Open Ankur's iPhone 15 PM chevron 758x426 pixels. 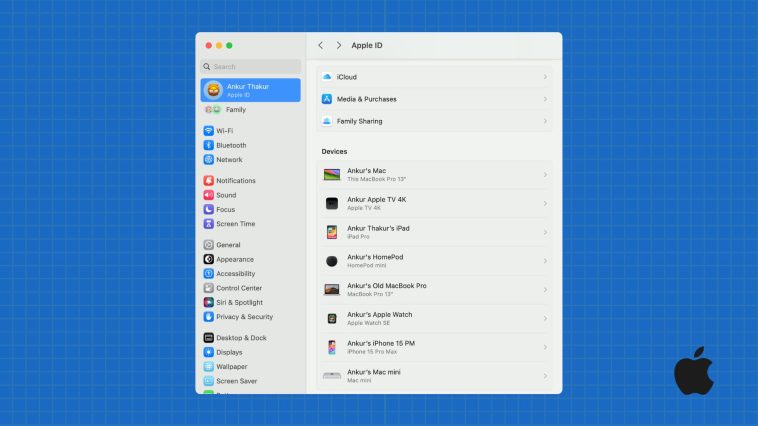pyautogui.click(x=545, y=347)
